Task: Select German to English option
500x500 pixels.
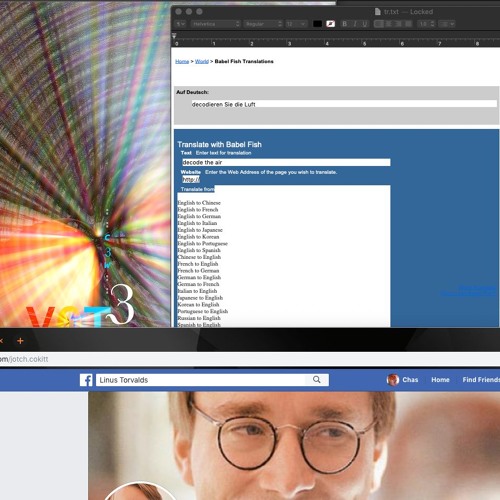Action: point(199,277)
